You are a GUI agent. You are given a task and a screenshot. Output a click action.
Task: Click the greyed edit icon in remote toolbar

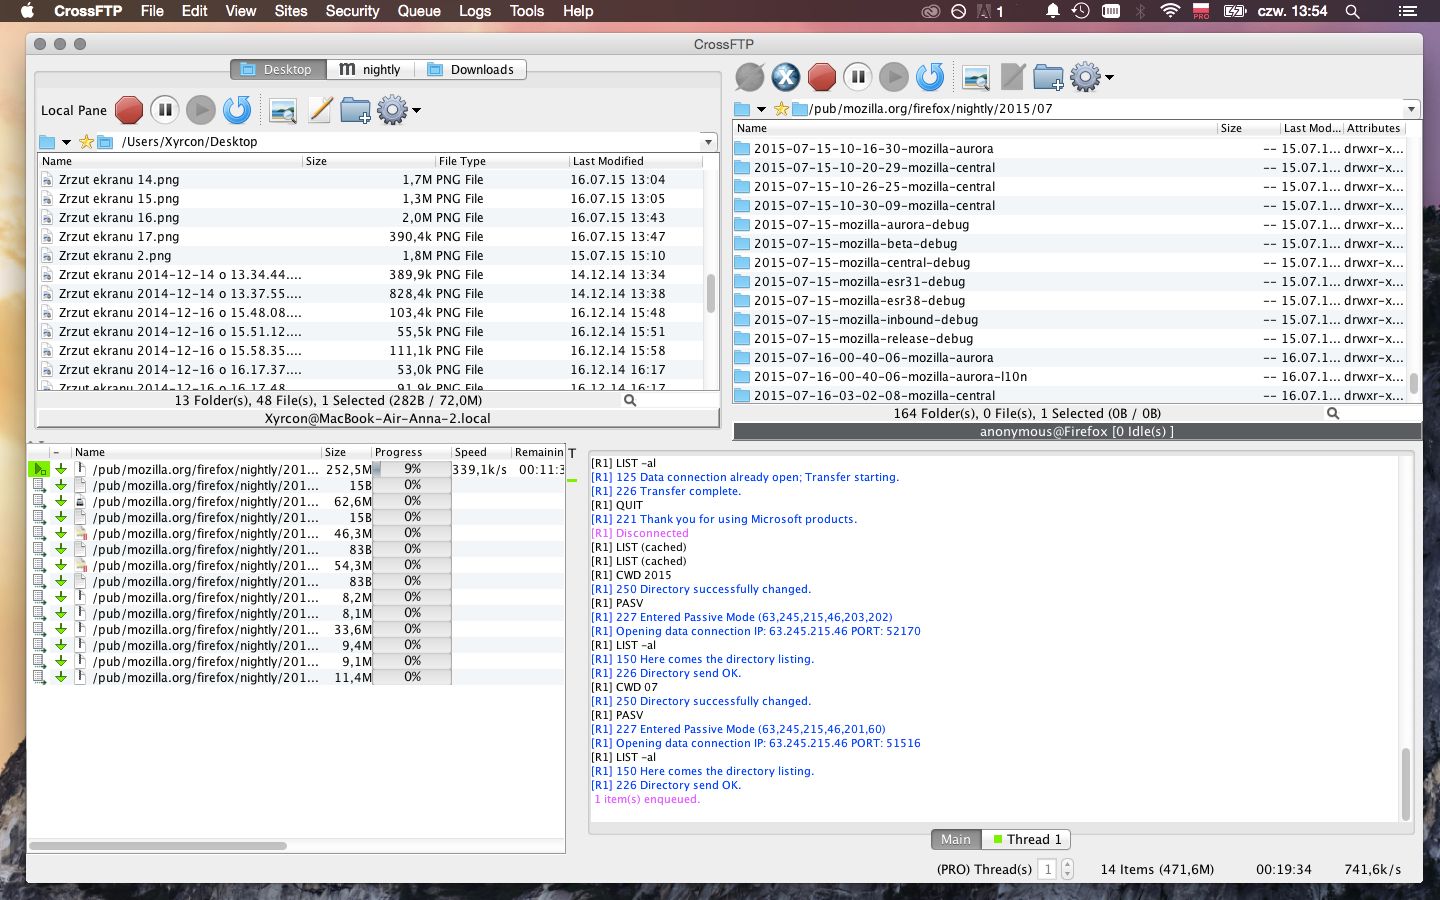1013,77
